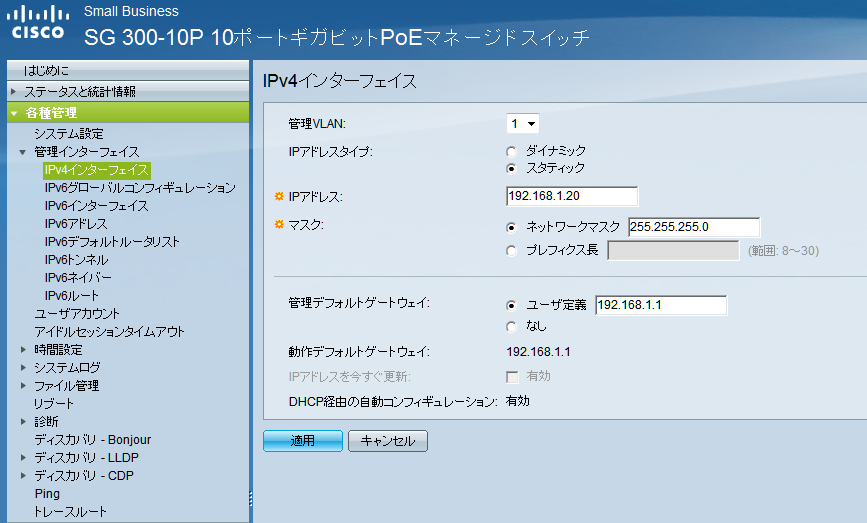Viewport: 867px width, 523px height.
Task: Open IPv6ネイバー page
Action: 78,278
